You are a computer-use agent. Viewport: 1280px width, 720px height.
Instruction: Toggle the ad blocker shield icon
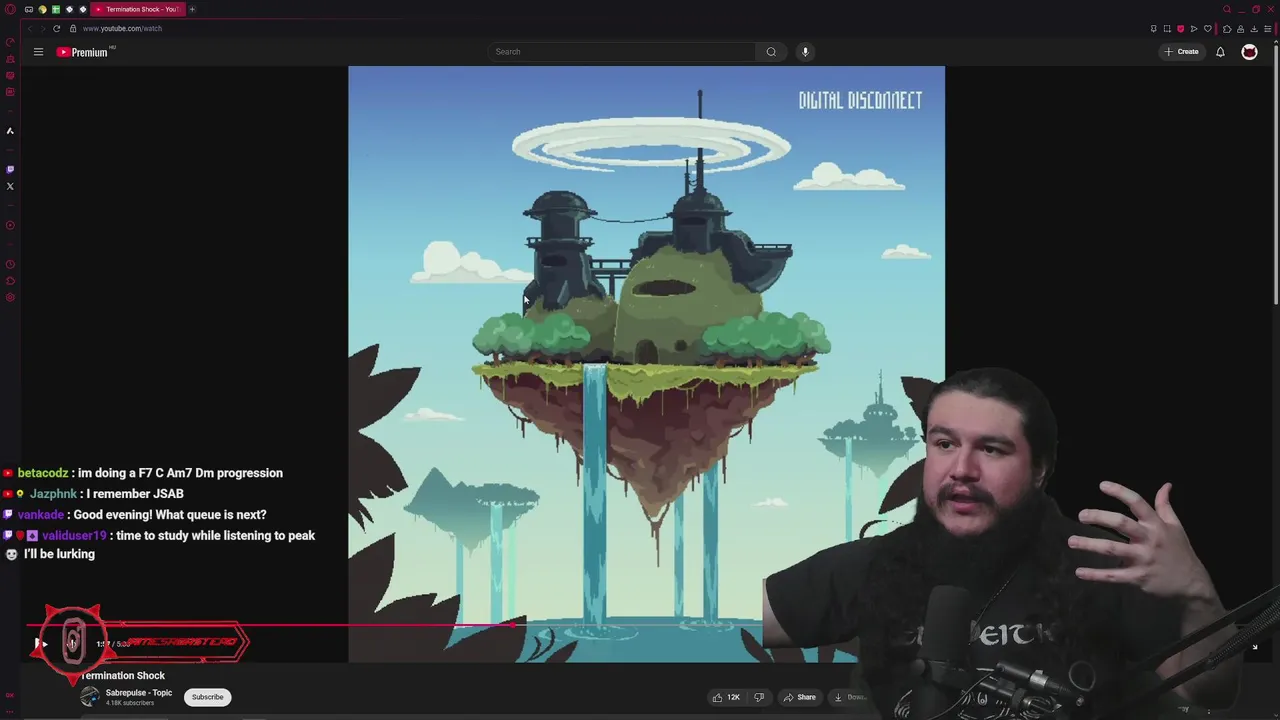(x=1180, y=28)
